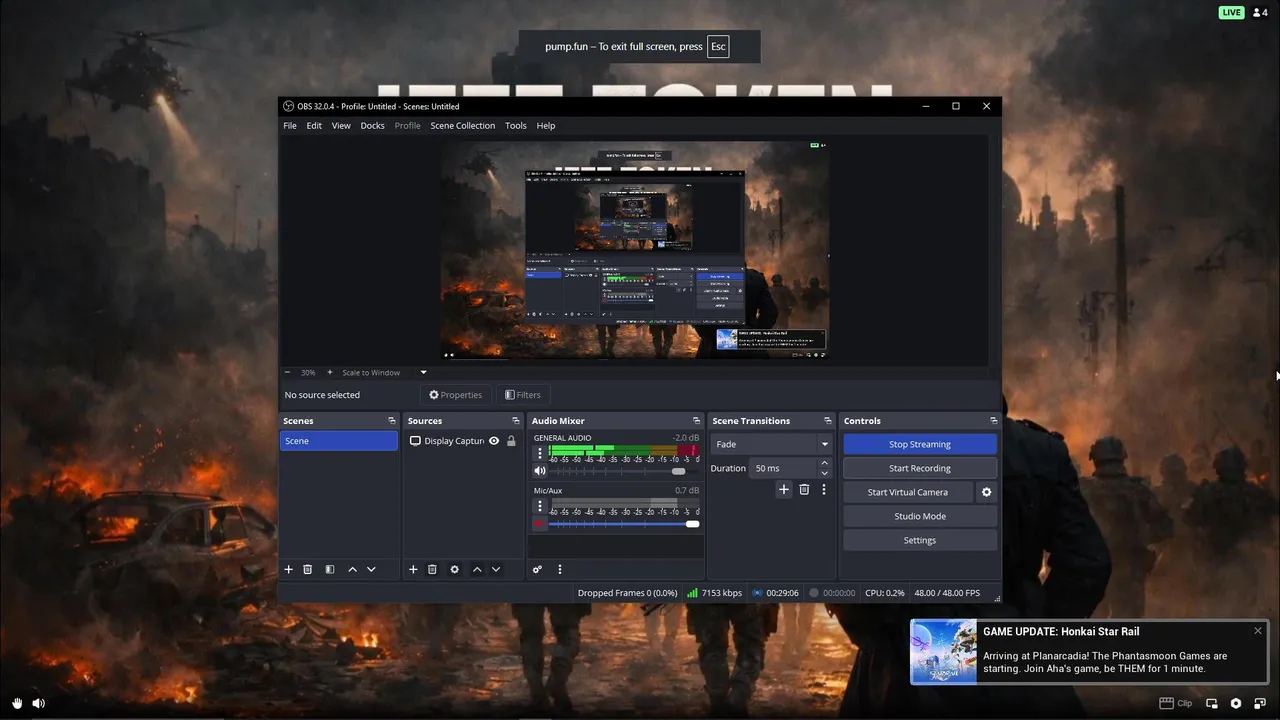
Task: Open stream player settings hexagon icon
Action: [x=1236, y=703]
